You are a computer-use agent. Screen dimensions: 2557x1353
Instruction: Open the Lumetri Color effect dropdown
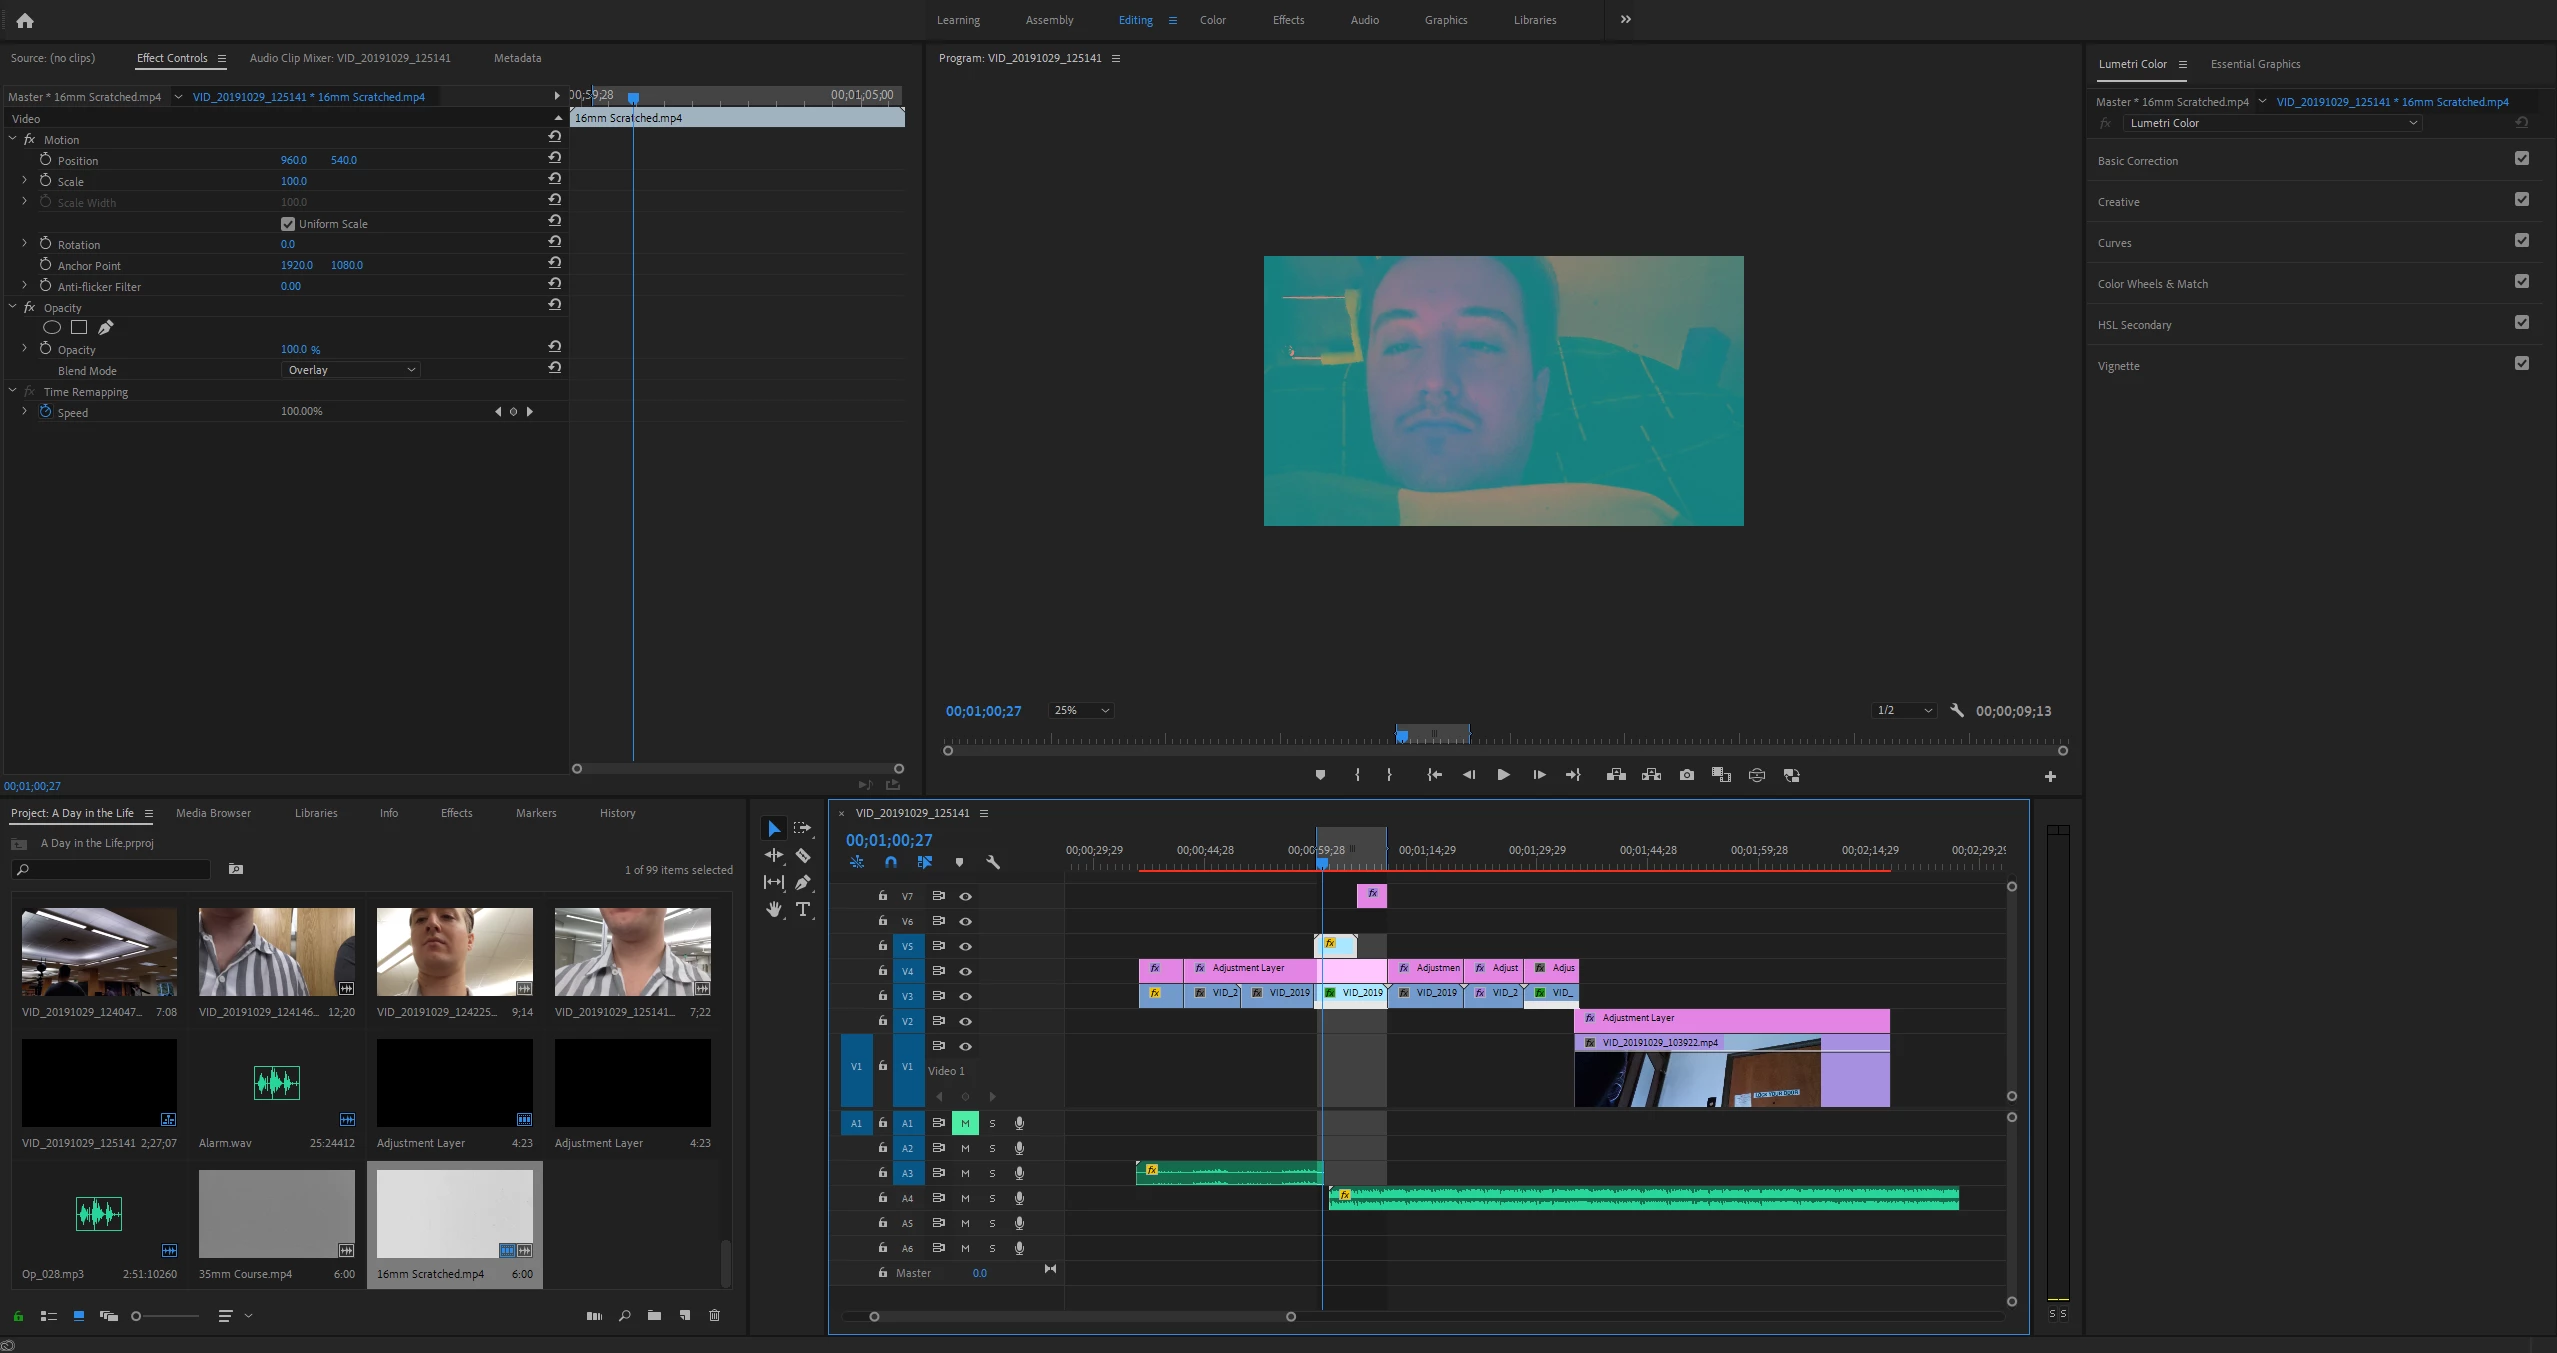2273,123
